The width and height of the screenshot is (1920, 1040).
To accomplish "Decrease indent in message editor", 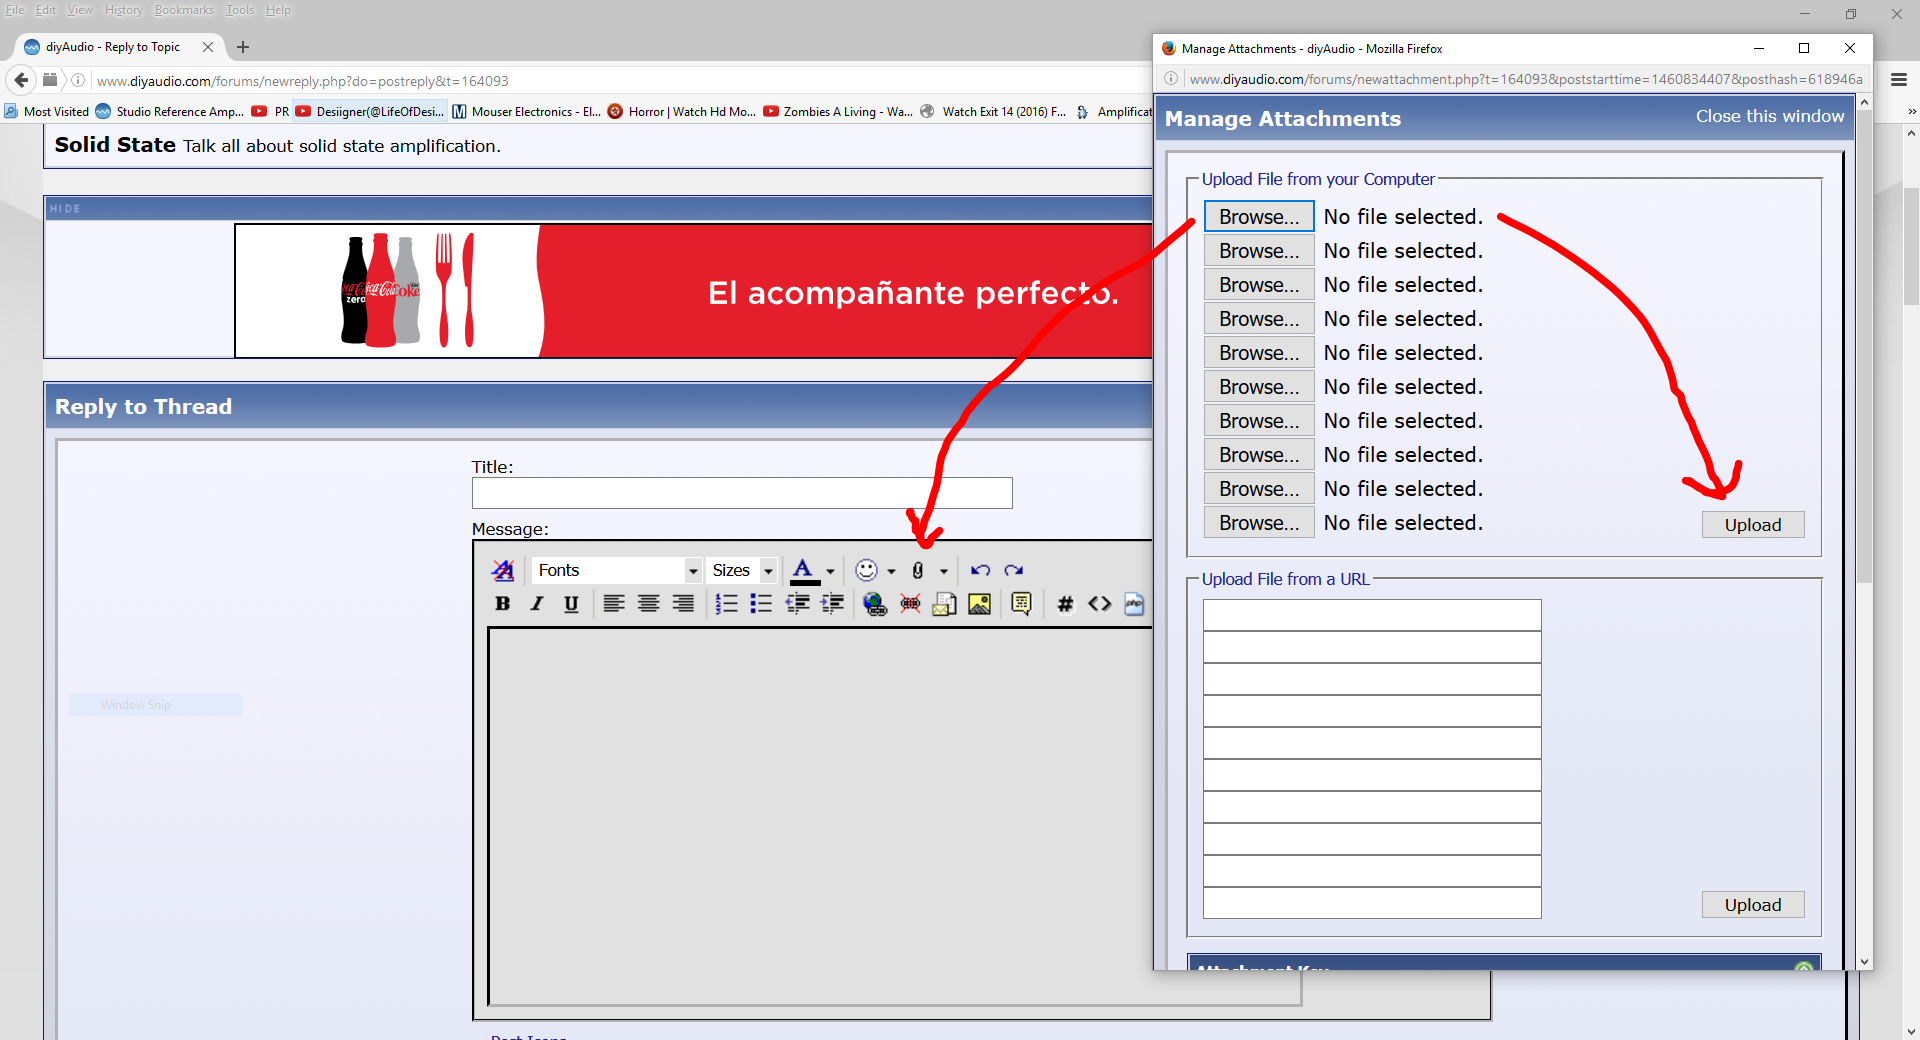I will tap(797, 603).
